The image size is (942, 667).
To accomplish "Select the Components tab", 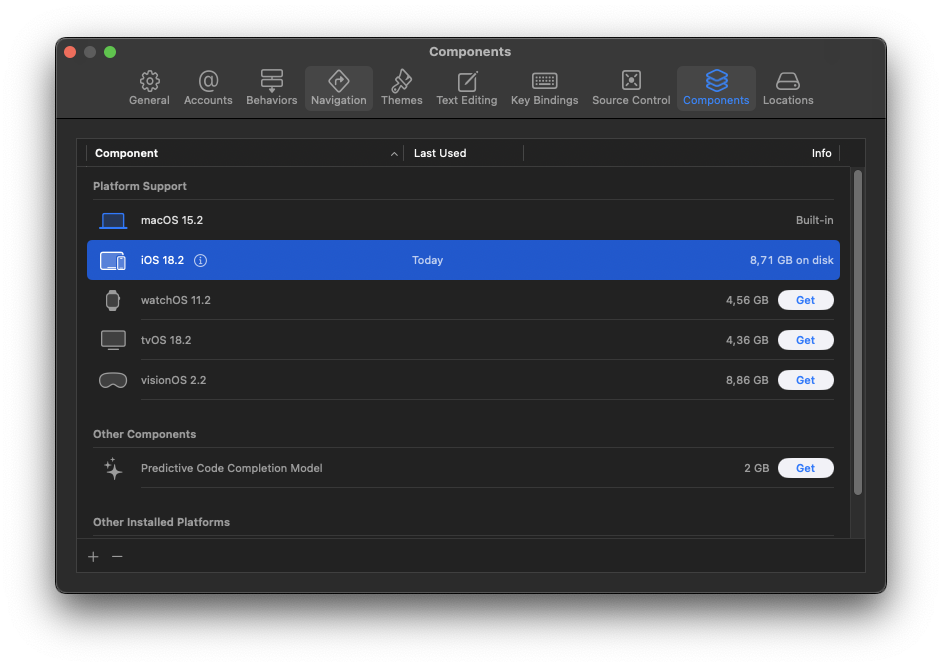I will (x=716, y=88).
